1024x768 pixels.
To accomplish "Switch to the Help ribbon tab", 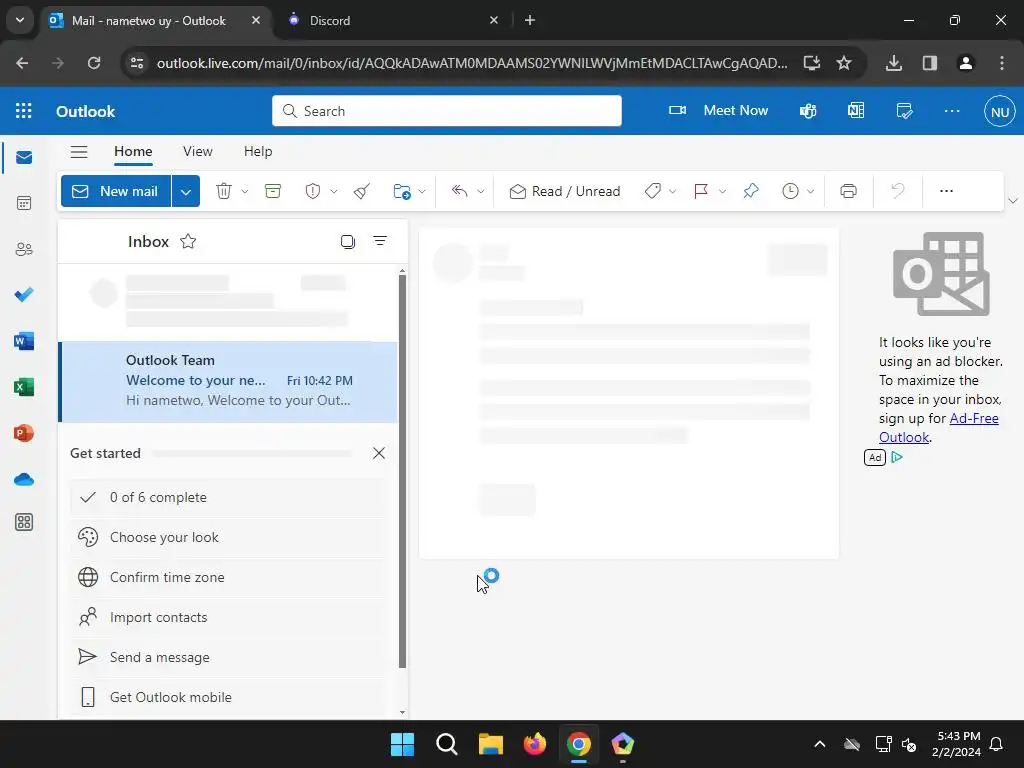I will 258,152.
